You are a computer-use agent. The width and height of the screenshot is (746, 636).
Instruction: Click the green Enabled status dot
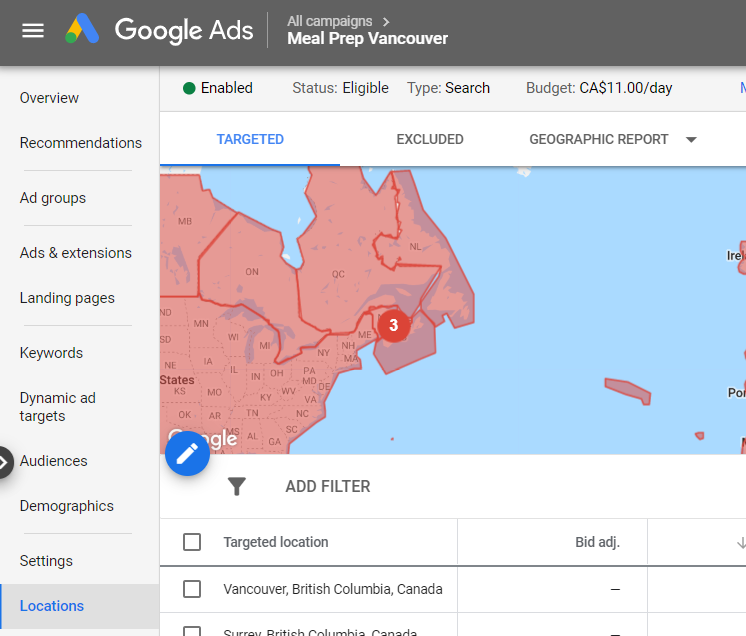pyautogui.click(x=189, y=88)
